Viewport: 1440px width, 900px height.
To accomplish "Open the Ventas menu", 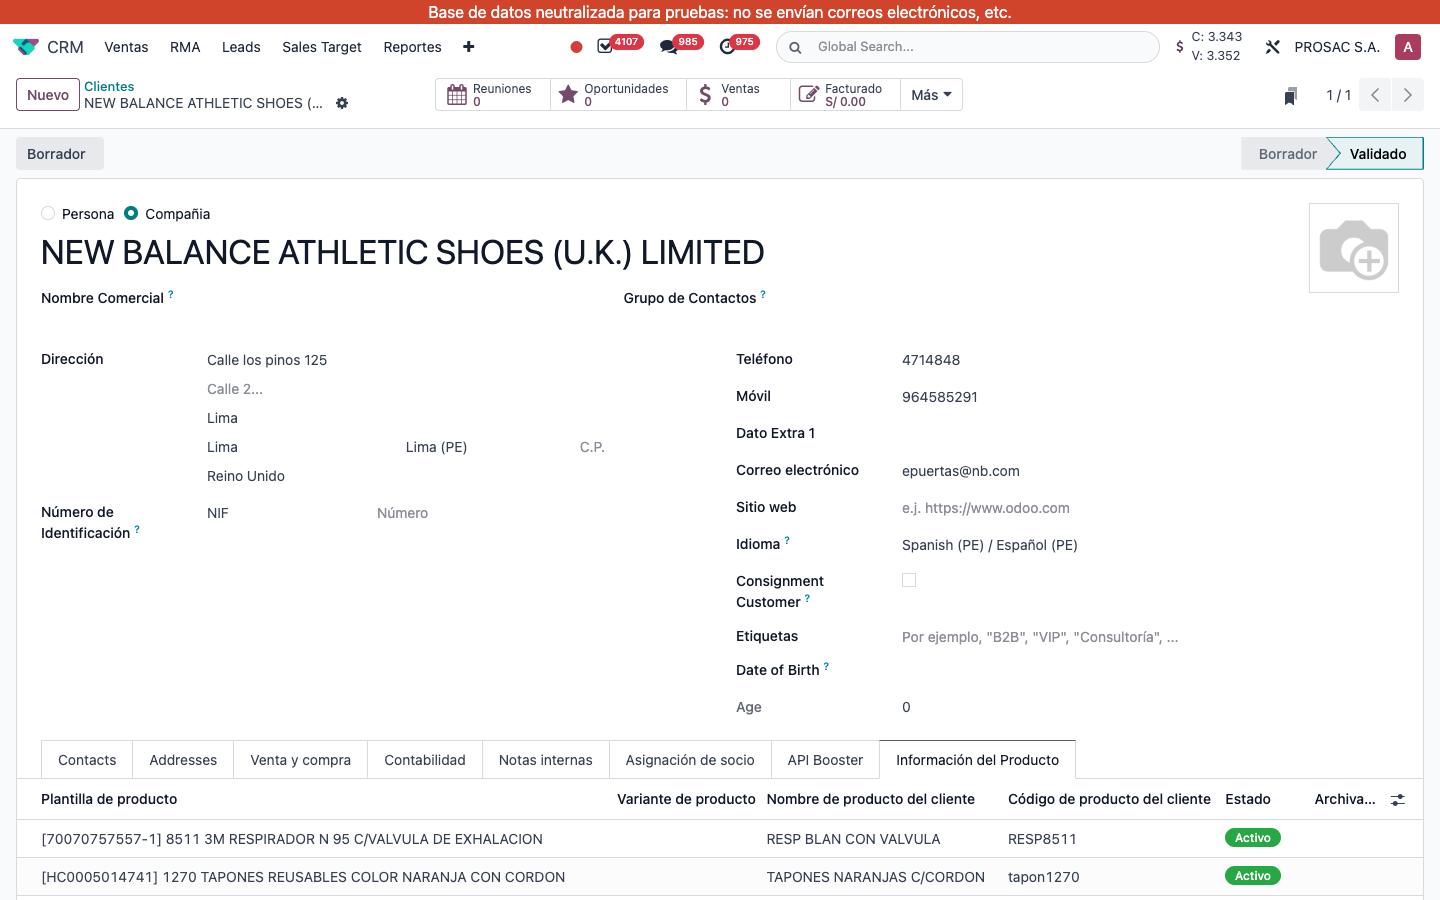I will coord(126,47).
